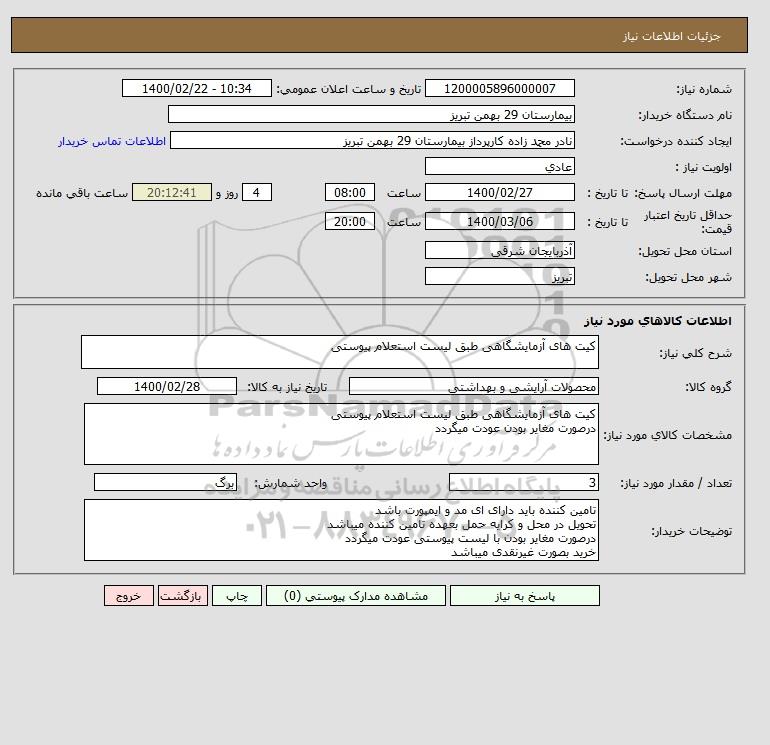The height and width of the screenshot is (745, 770).
Task: Click label تعداد / مقدار مورد نیاز
Action: [x=676, y=483]
